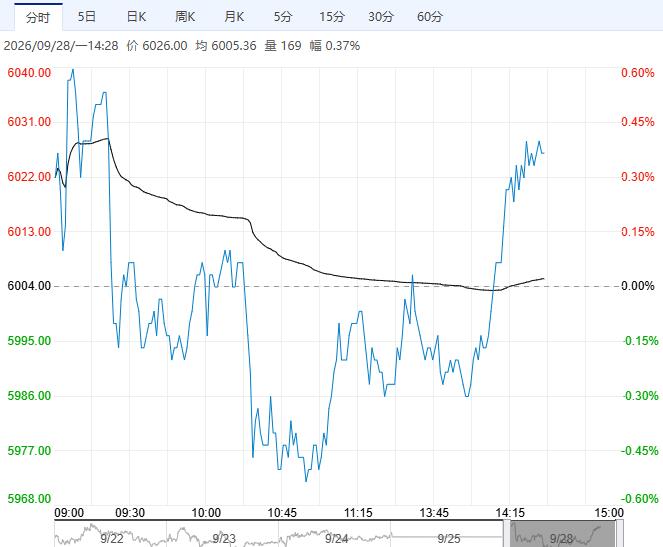Click the -0.30% percent axis label
The width and height of the screenshot is (663, 547).
point(640,396)
